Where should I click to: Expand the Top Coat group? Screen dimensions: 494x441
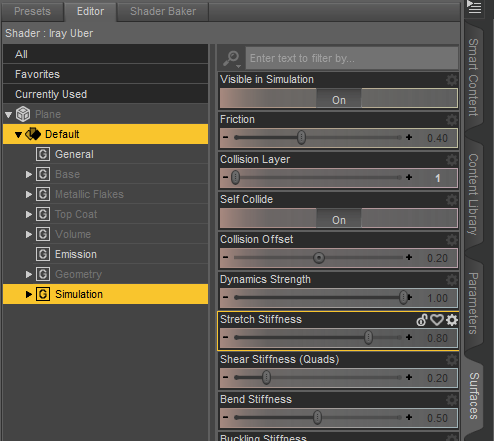29,214
